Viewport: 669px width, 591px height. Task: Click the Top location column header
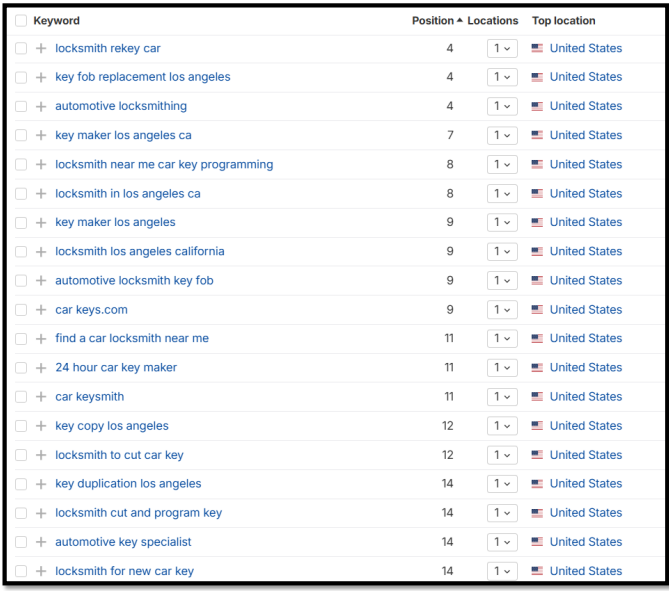click(x=563, y=20)
